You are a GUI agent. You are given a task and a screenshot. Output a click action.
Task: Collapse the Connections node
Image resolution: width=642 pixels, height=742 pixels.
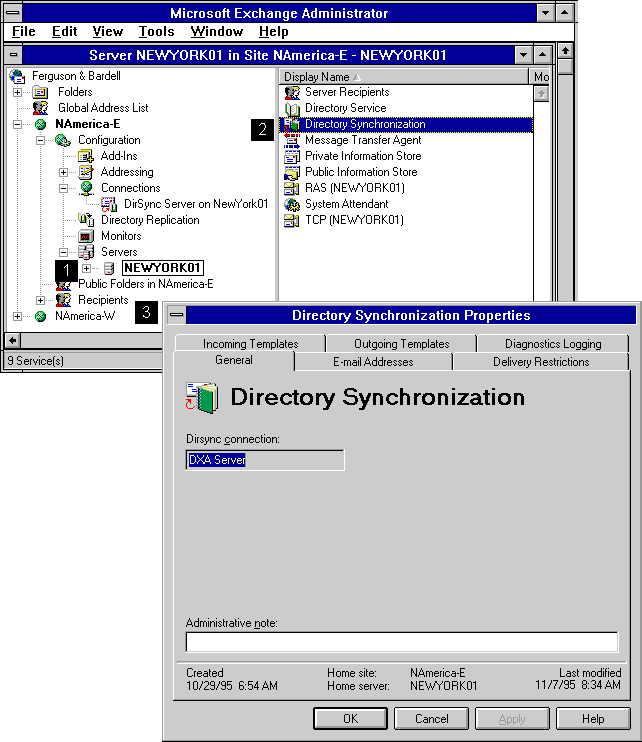coord(63,188)
